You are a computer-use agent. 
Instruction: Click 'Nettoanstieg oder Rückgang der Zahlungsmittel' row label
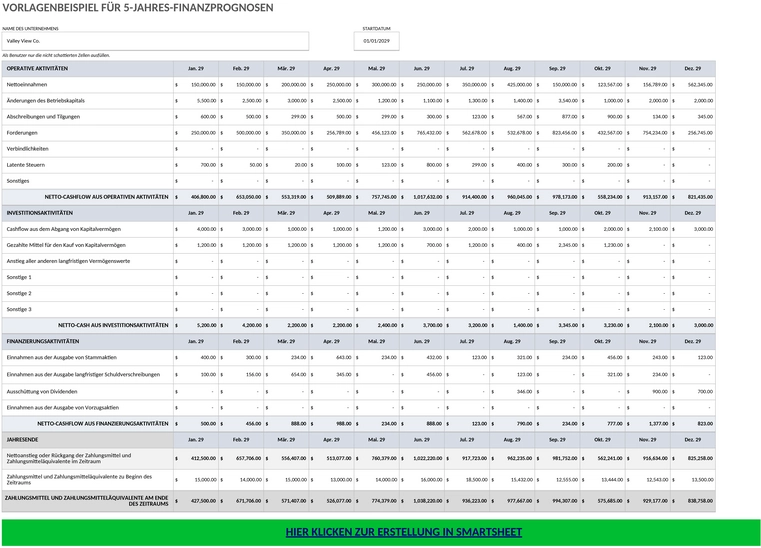tap(69, 458)
